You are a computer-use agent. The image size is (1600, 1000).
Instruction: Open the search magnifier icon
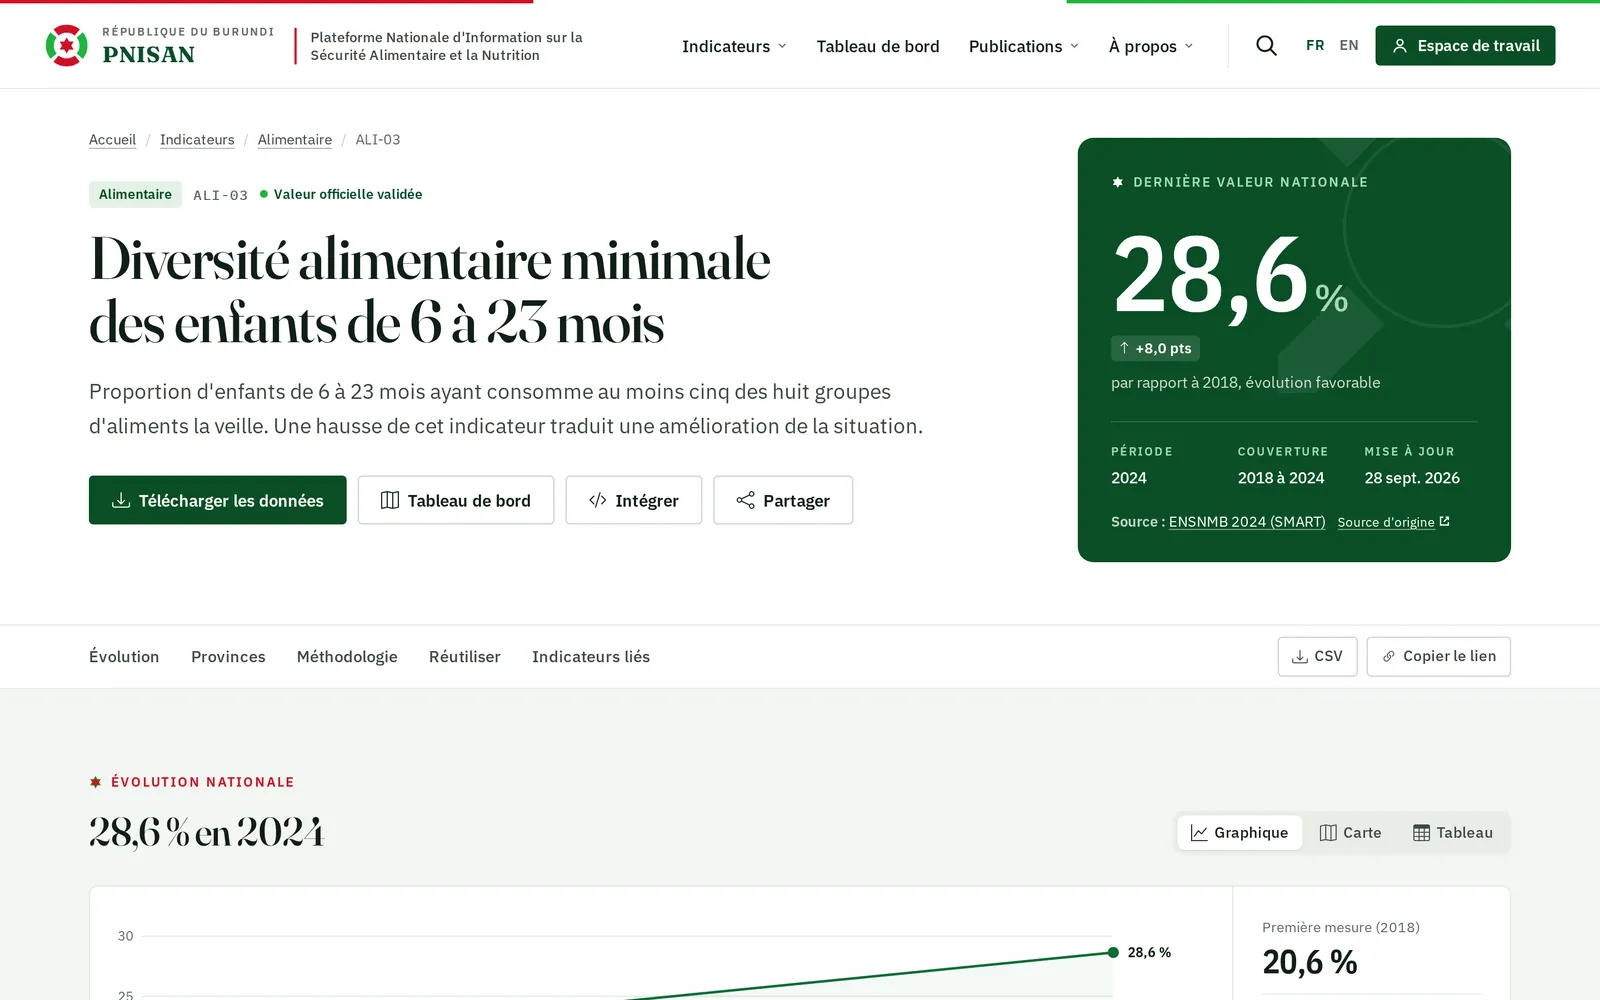(1266, 46)
